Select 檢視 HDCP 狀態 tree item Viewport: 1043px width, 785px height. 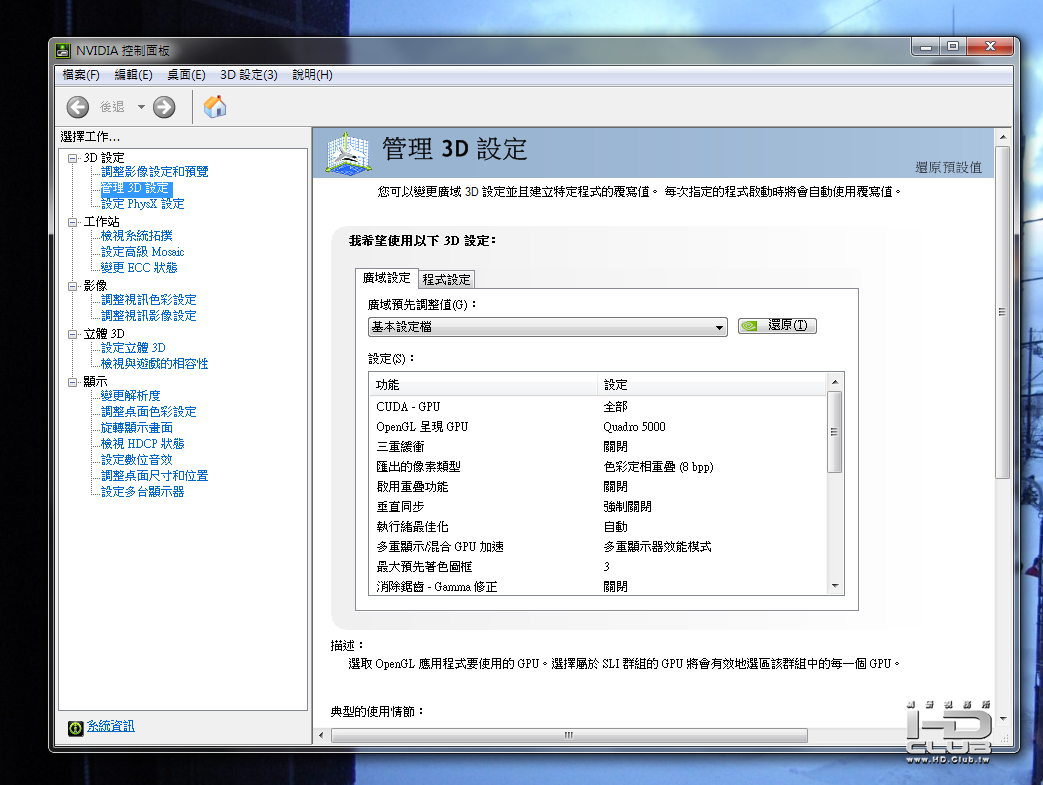(142, 444)
